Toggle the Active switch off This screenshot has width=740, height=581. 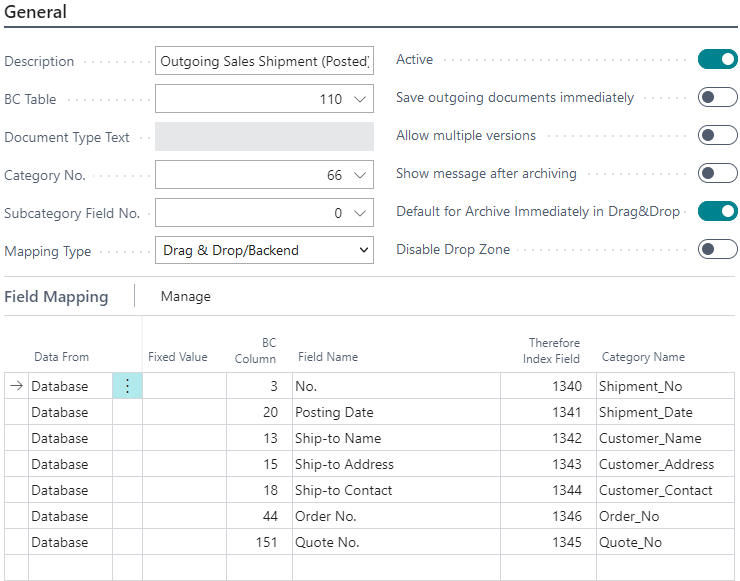coord(717,60)
